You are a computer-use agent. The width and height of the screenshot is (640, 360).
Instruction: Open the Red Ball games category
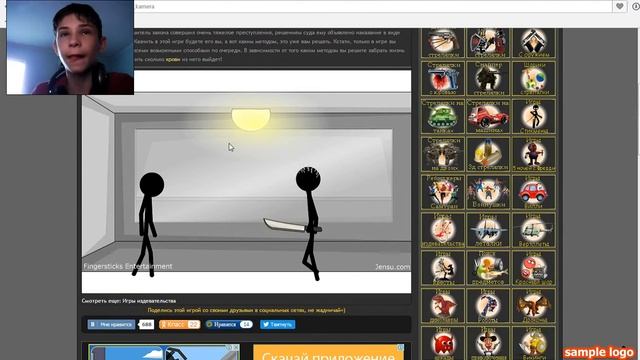pyautogui.click(x=534, y=268)
